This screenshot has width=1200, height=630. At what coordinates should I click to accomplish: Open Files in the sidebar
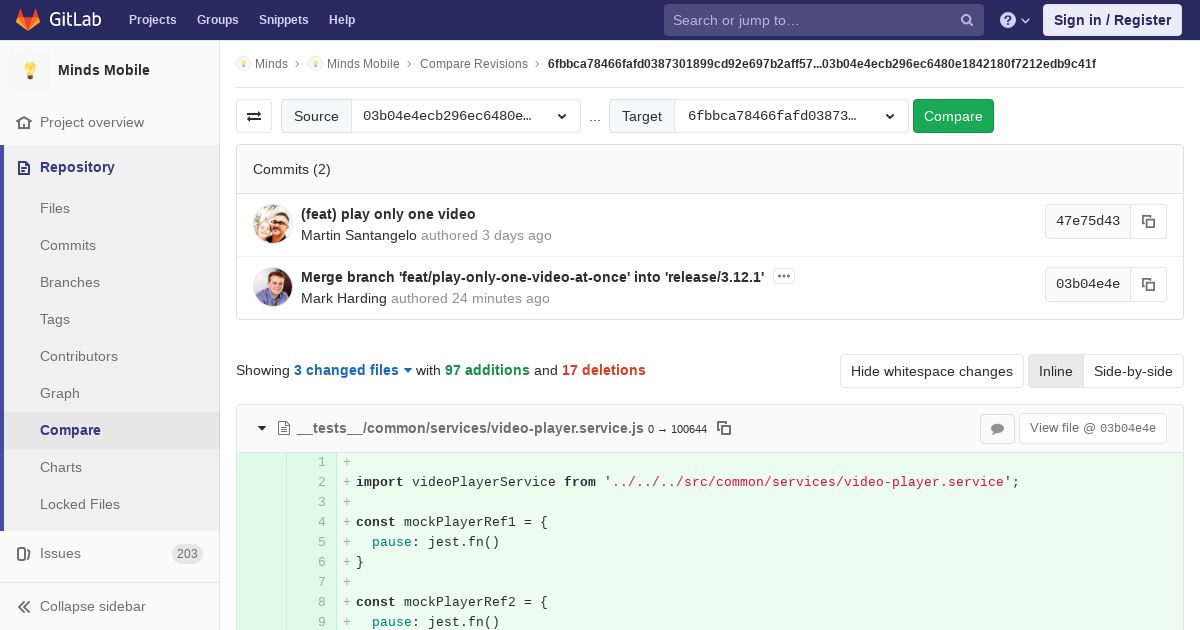(x=55, y=208)
